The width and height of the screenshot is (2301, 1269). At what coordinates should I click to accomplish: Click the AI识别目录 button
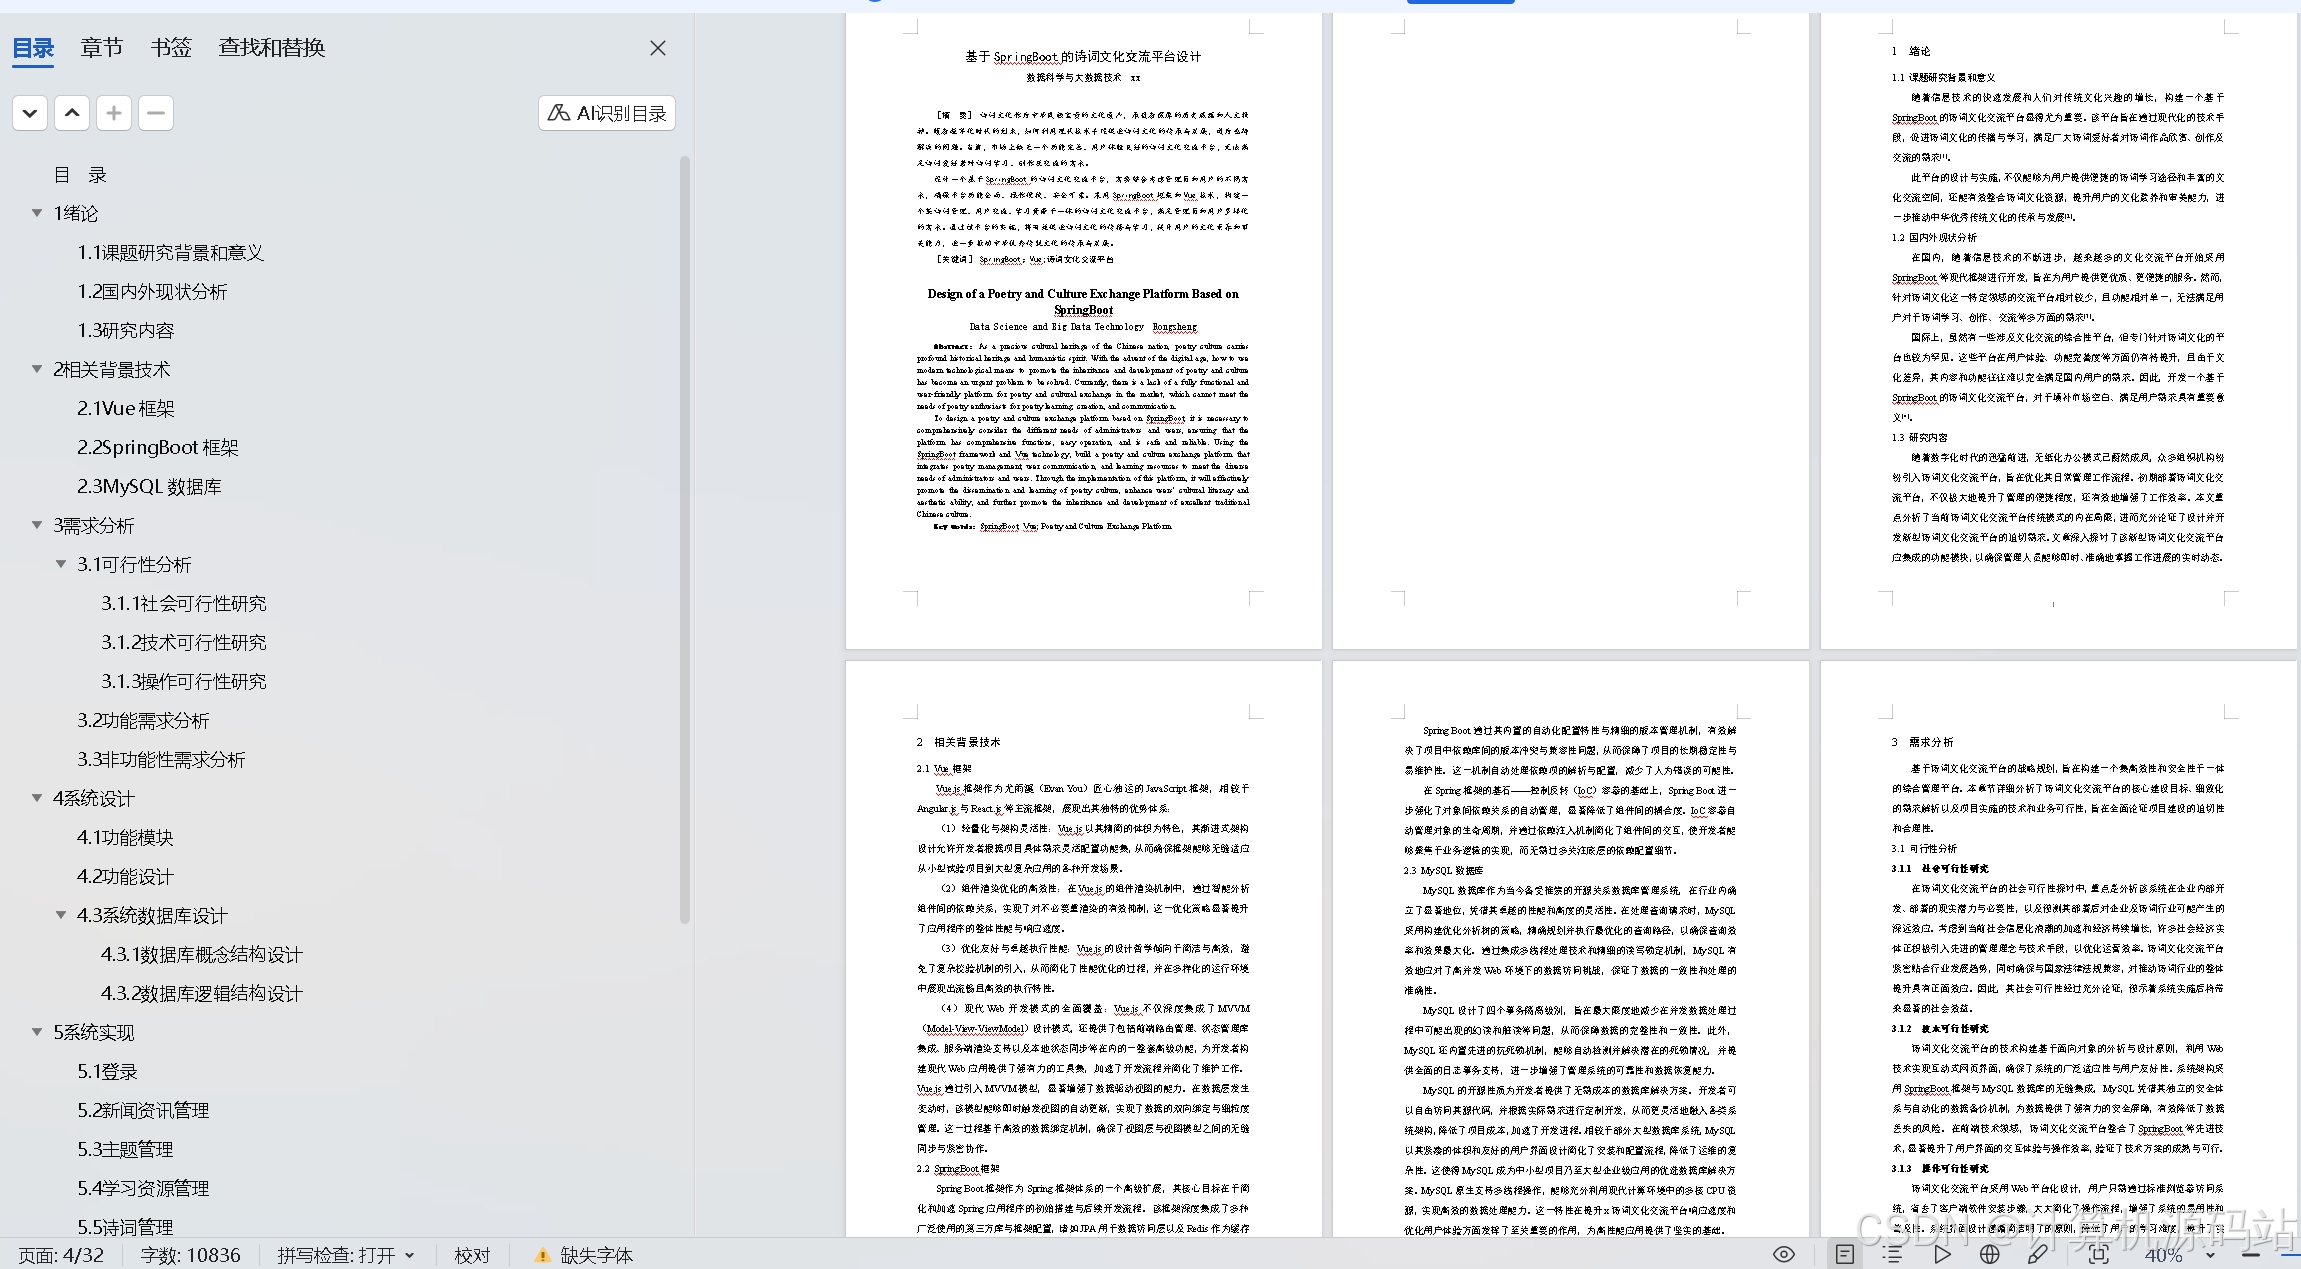tap(607, 113)
